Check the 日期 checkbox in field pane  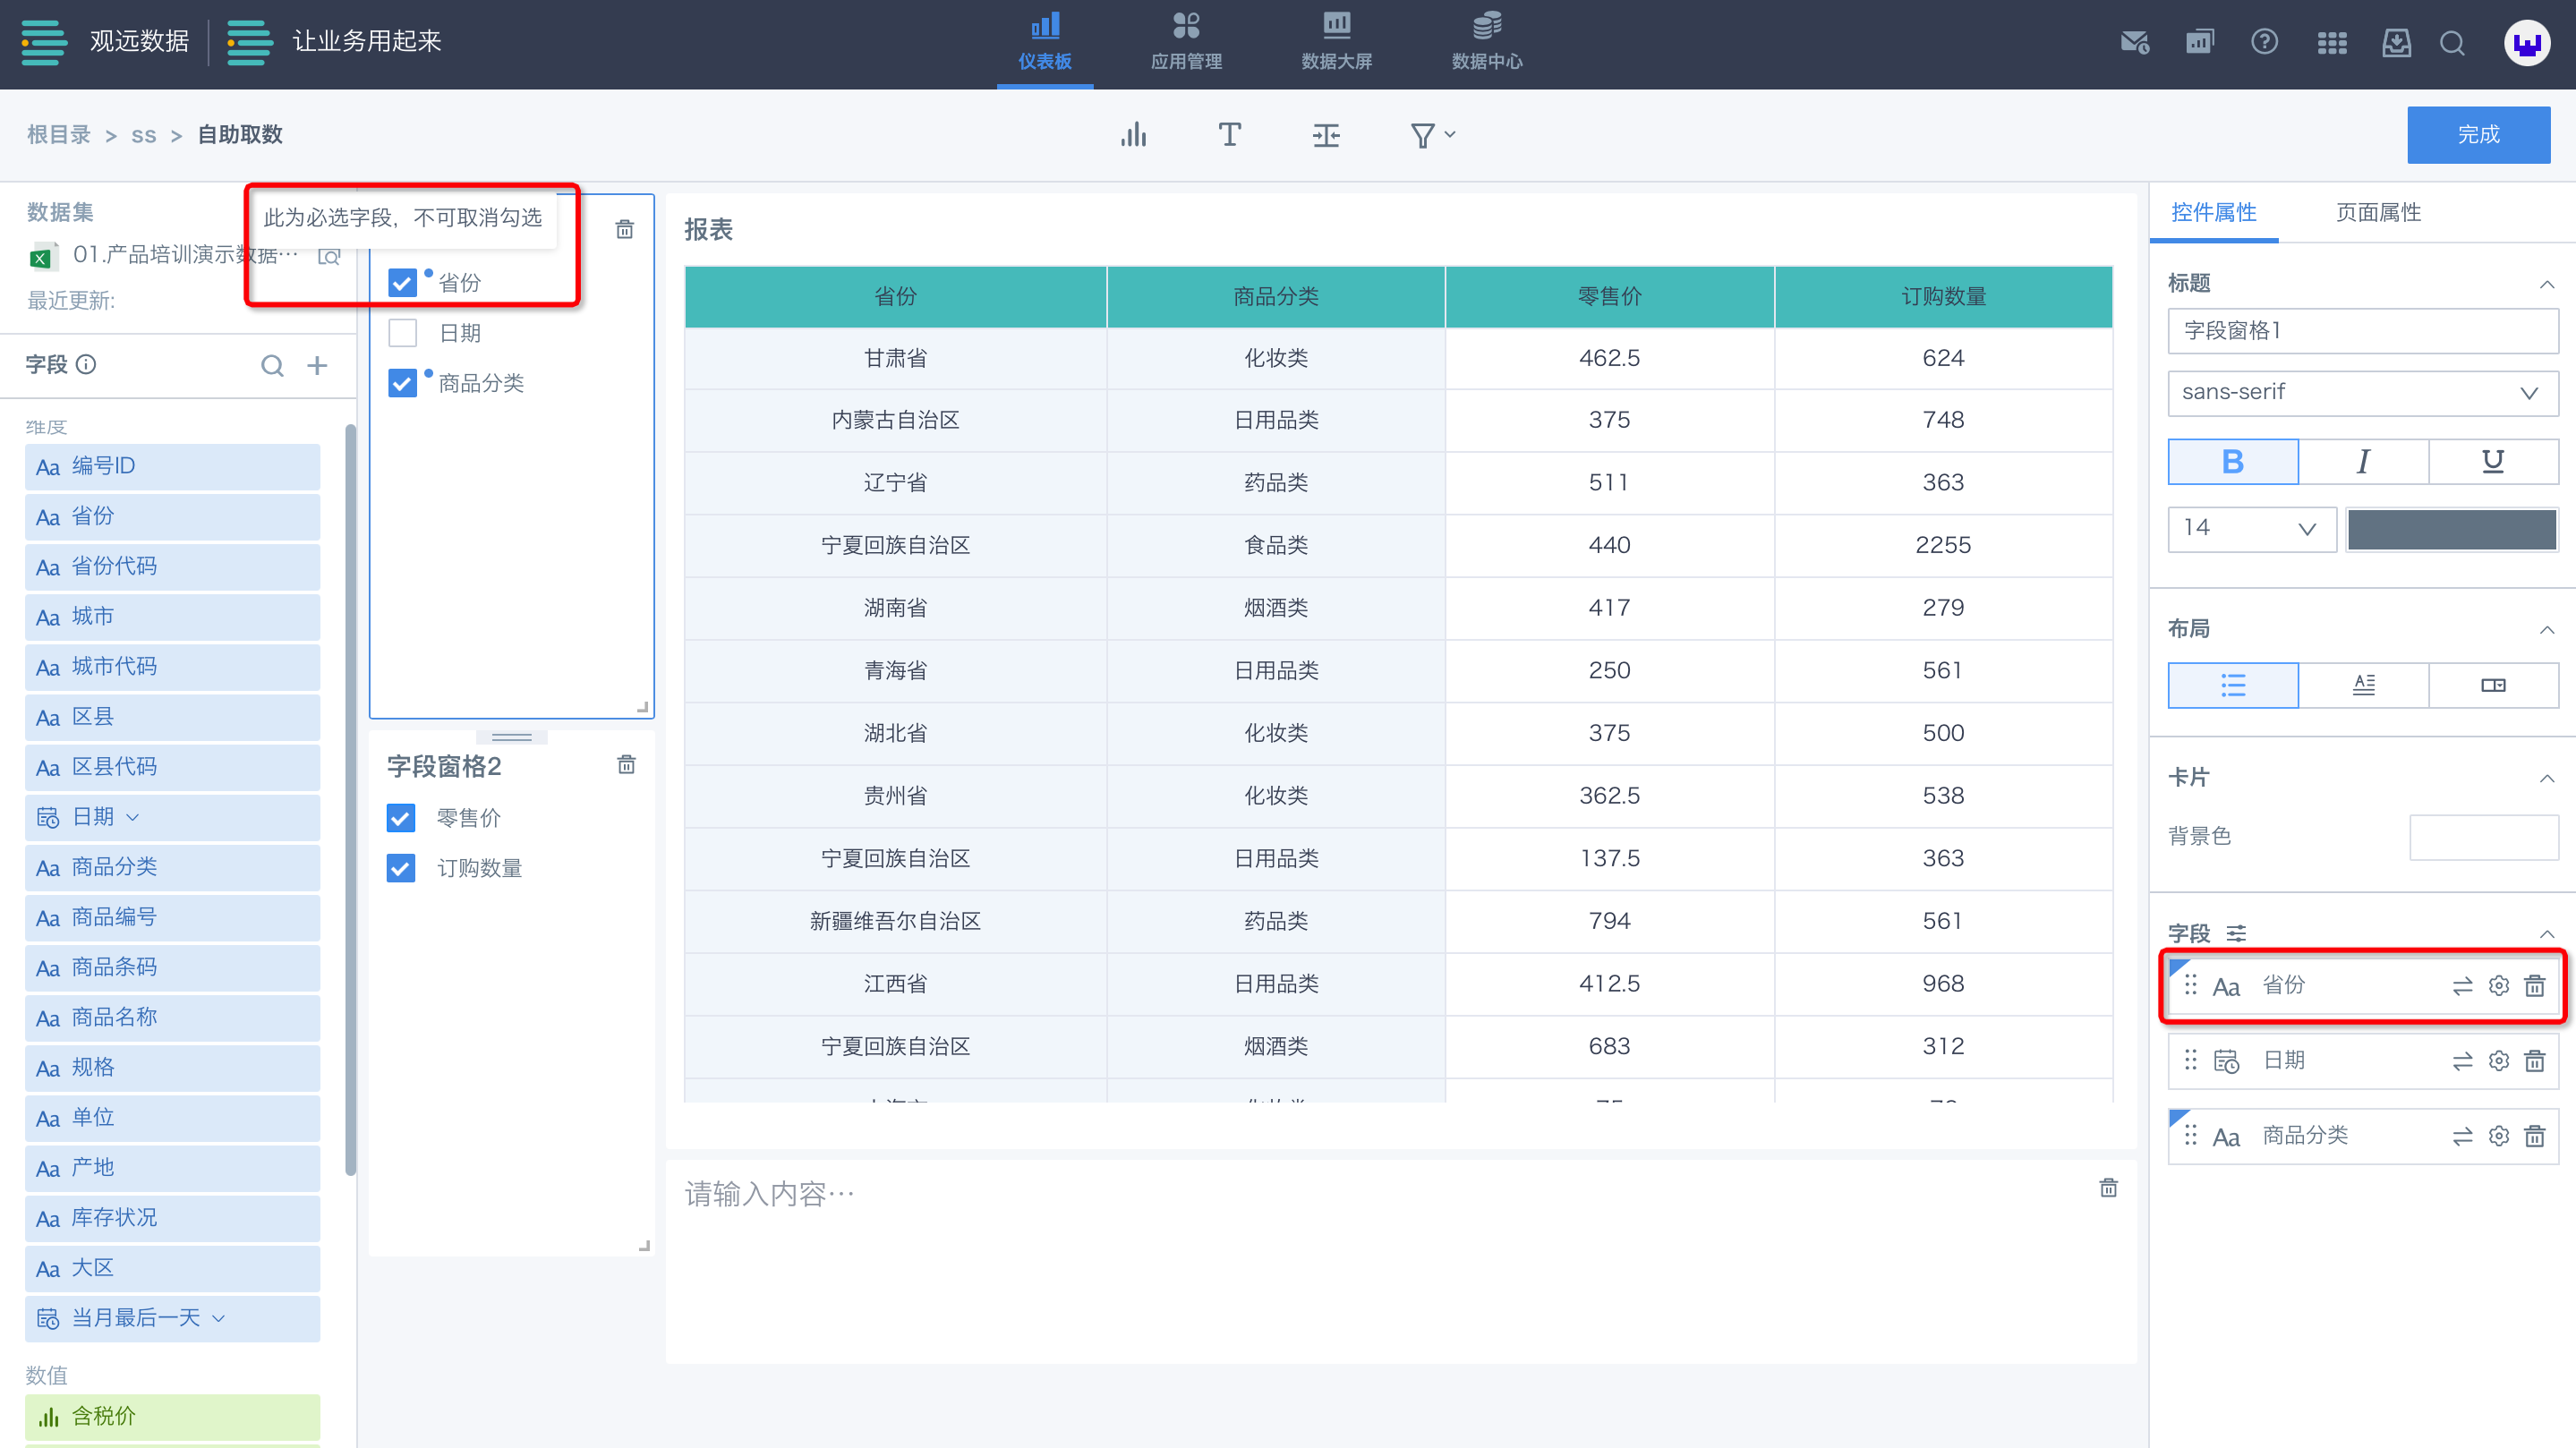tap(402, 333)
